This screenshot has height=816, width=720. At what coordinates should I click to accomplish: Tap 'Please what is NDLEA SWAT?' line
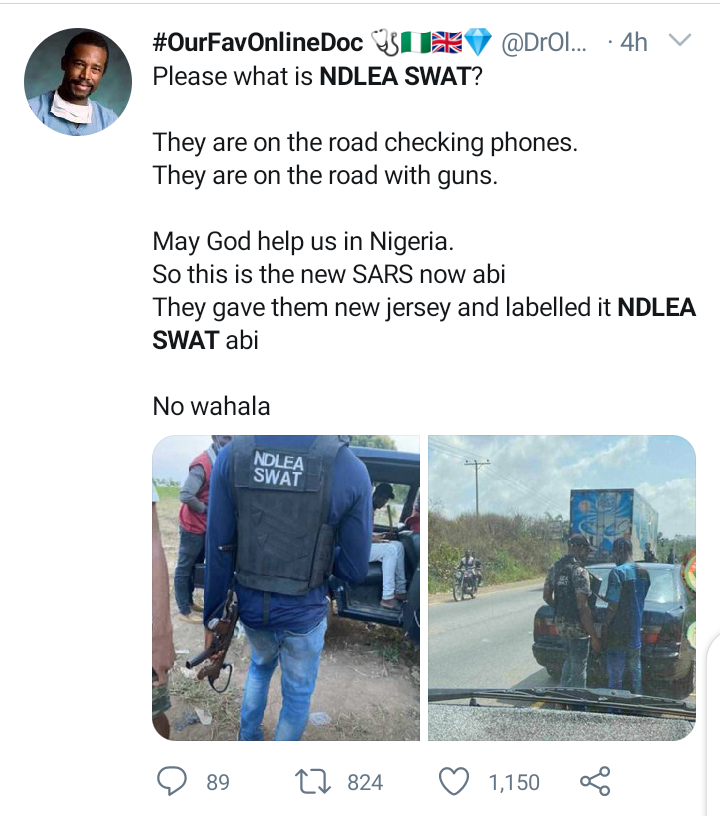[x=317, y=76]
